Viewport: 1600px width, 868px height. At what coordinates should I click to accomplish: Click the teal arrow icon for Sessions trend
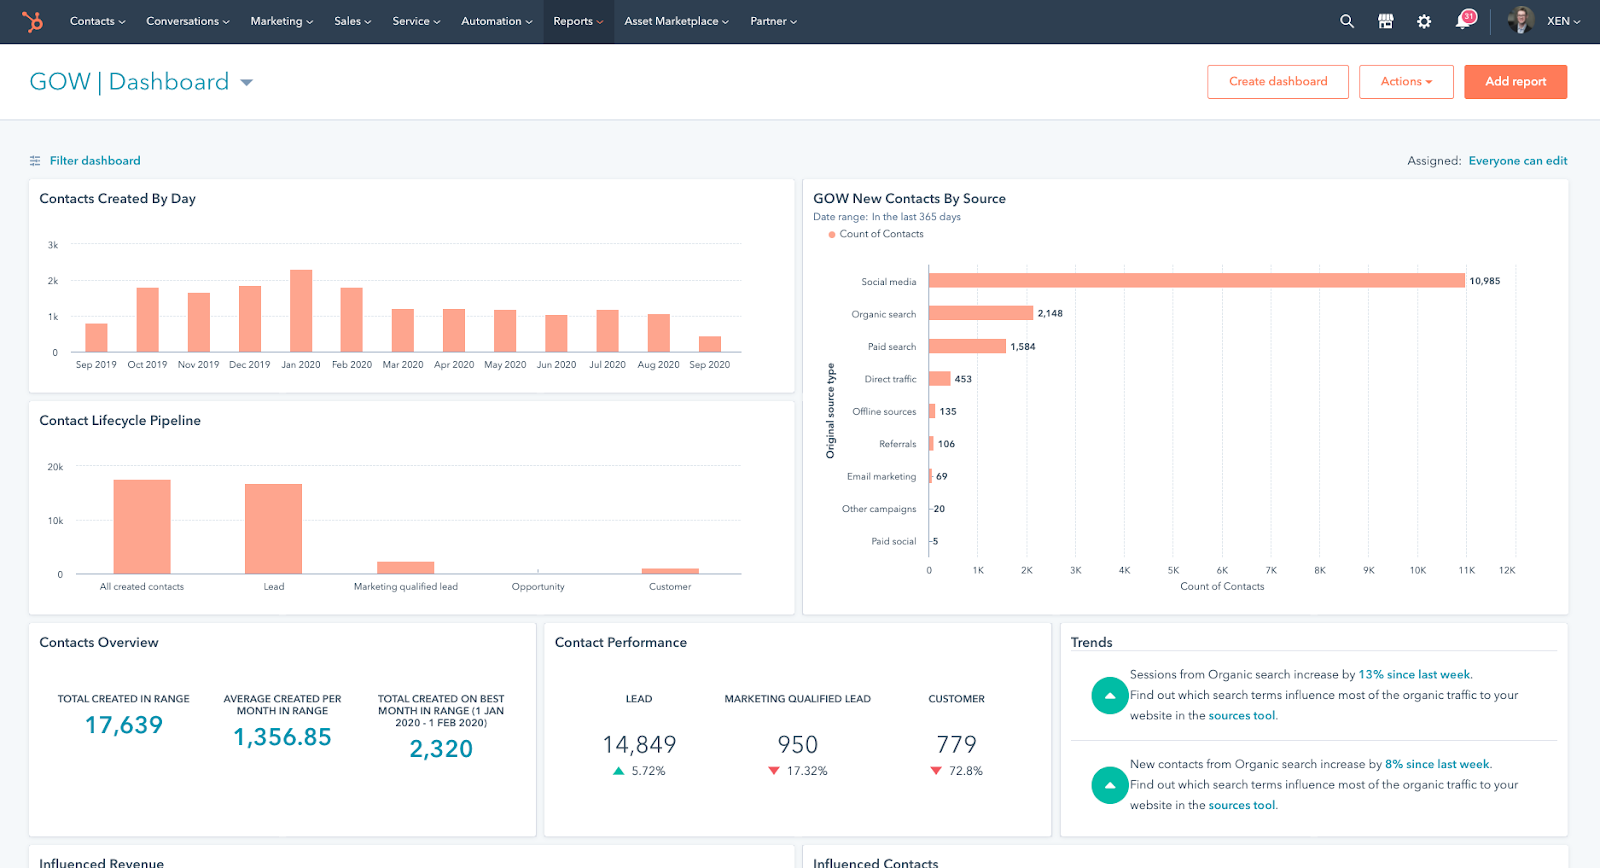pos(1109,695)
